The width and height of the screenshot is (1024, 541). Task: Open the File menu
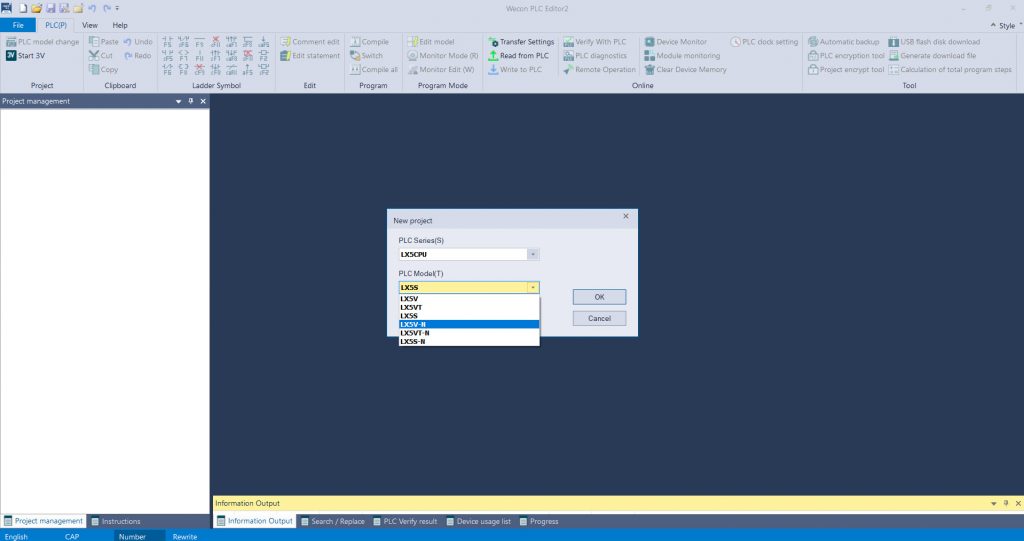18,25
